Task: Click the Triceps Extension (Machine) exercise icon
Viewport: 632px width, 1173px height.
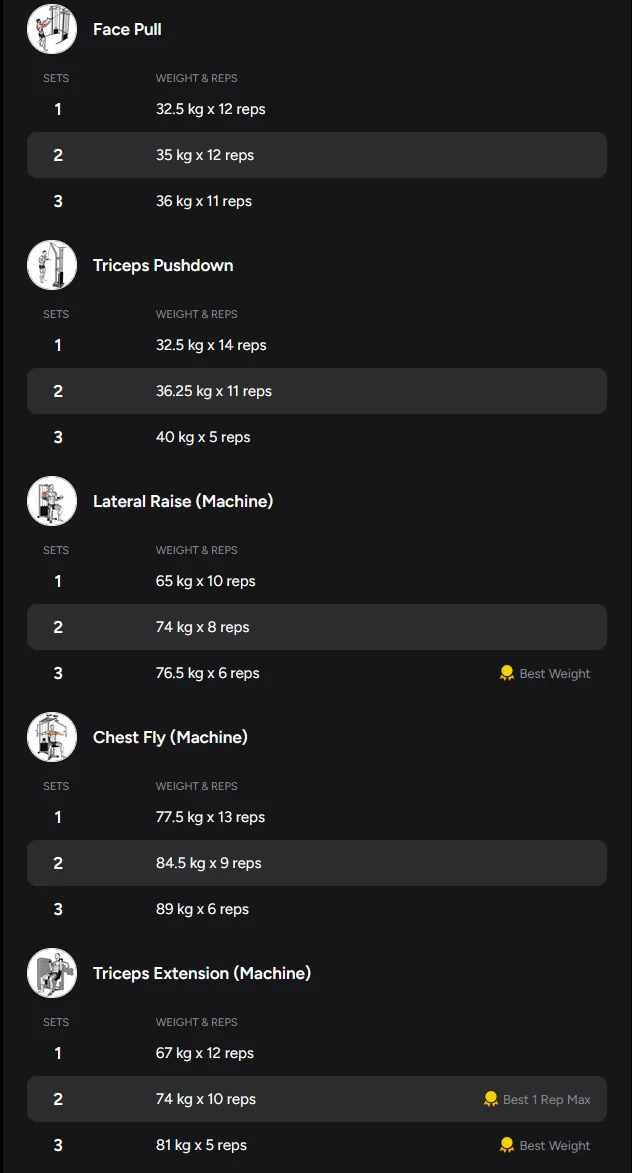Action: (52, 973)
